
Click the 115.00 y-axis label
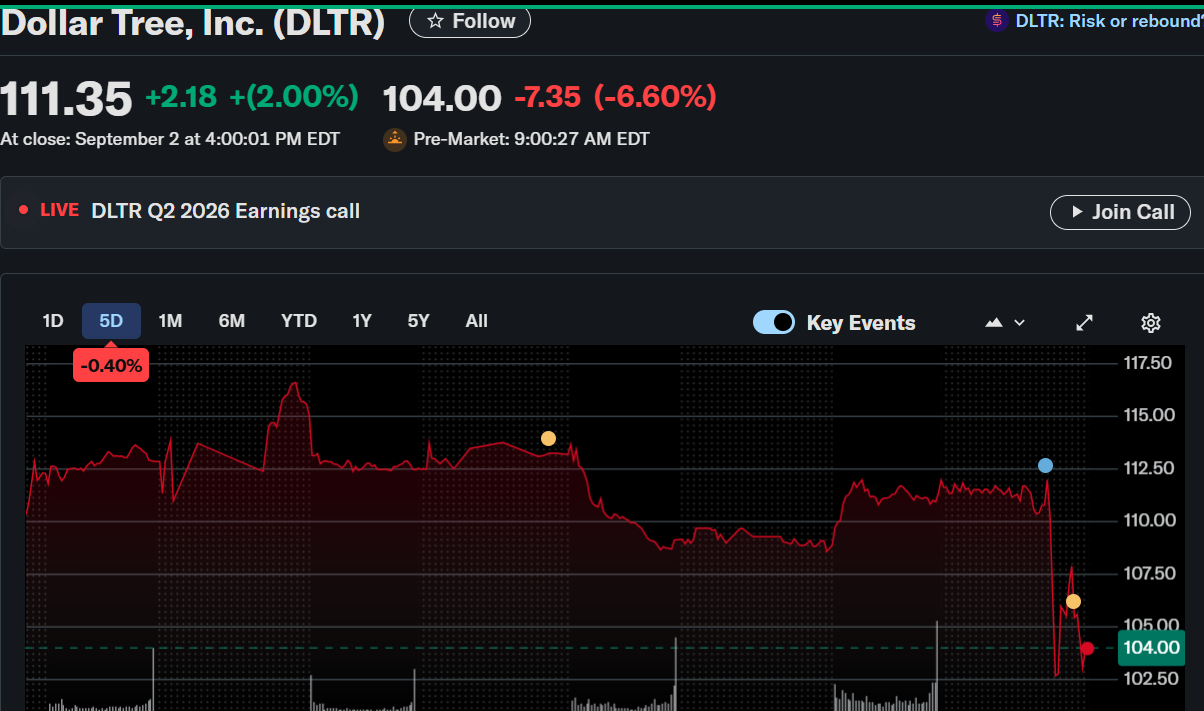click(1148, 415)
